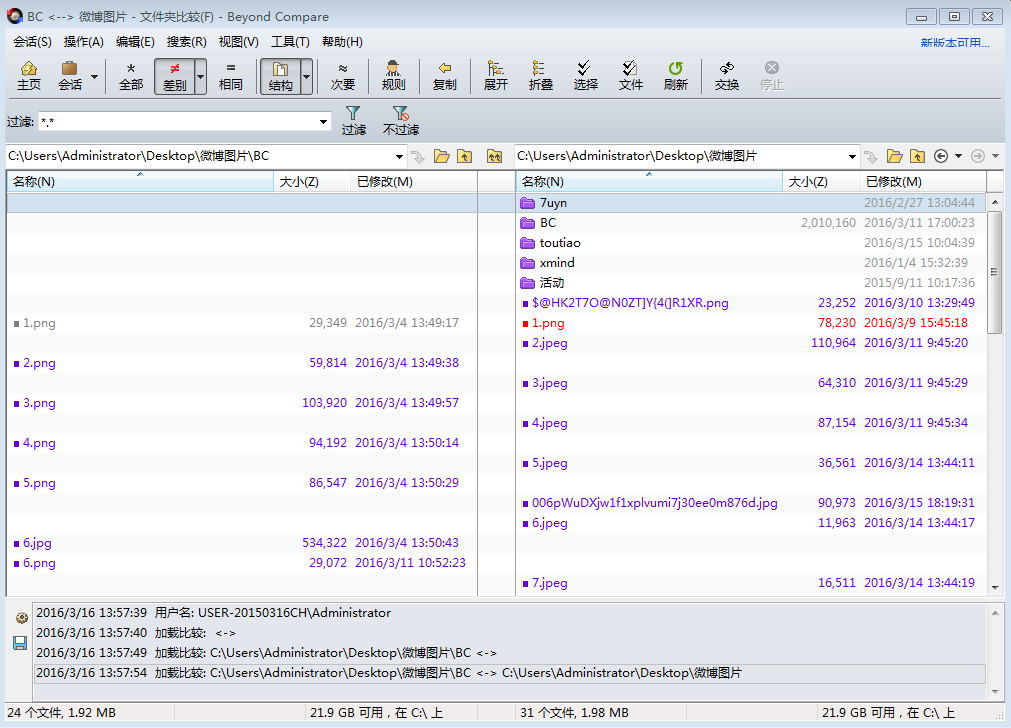Click the 复制 (Copy) toolbar icon
The width and height of the screenshot is (1011, 728).
(x=444, y=76)
